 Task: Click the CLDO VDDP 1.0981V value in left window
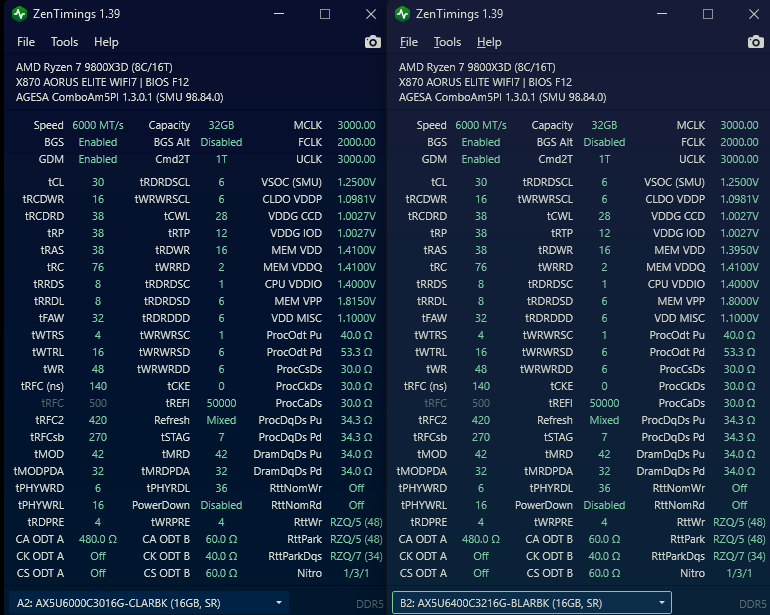356,199
